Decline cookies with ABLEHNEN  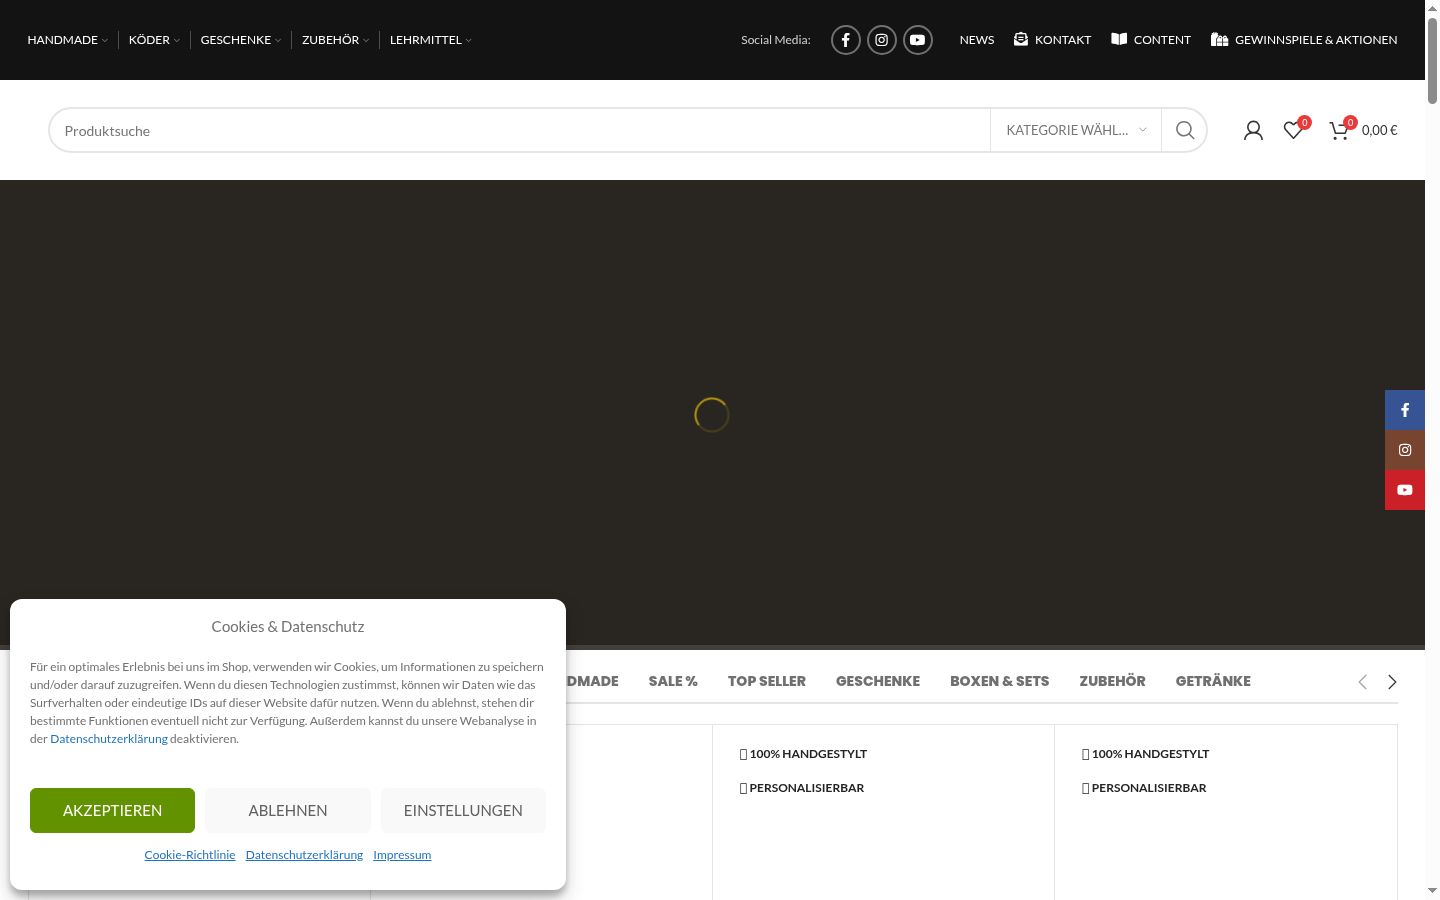tap(288, 810)
